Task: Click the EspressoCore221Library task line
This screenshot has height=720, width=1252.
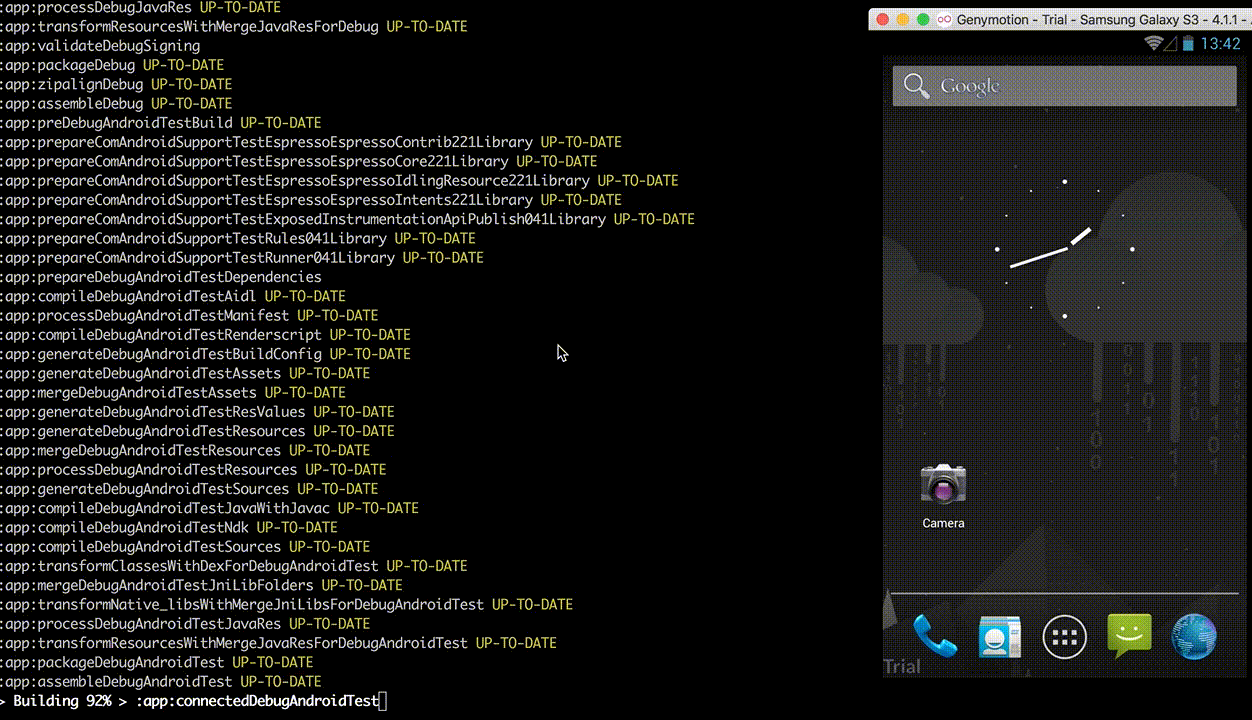Action: coord(299,161)
